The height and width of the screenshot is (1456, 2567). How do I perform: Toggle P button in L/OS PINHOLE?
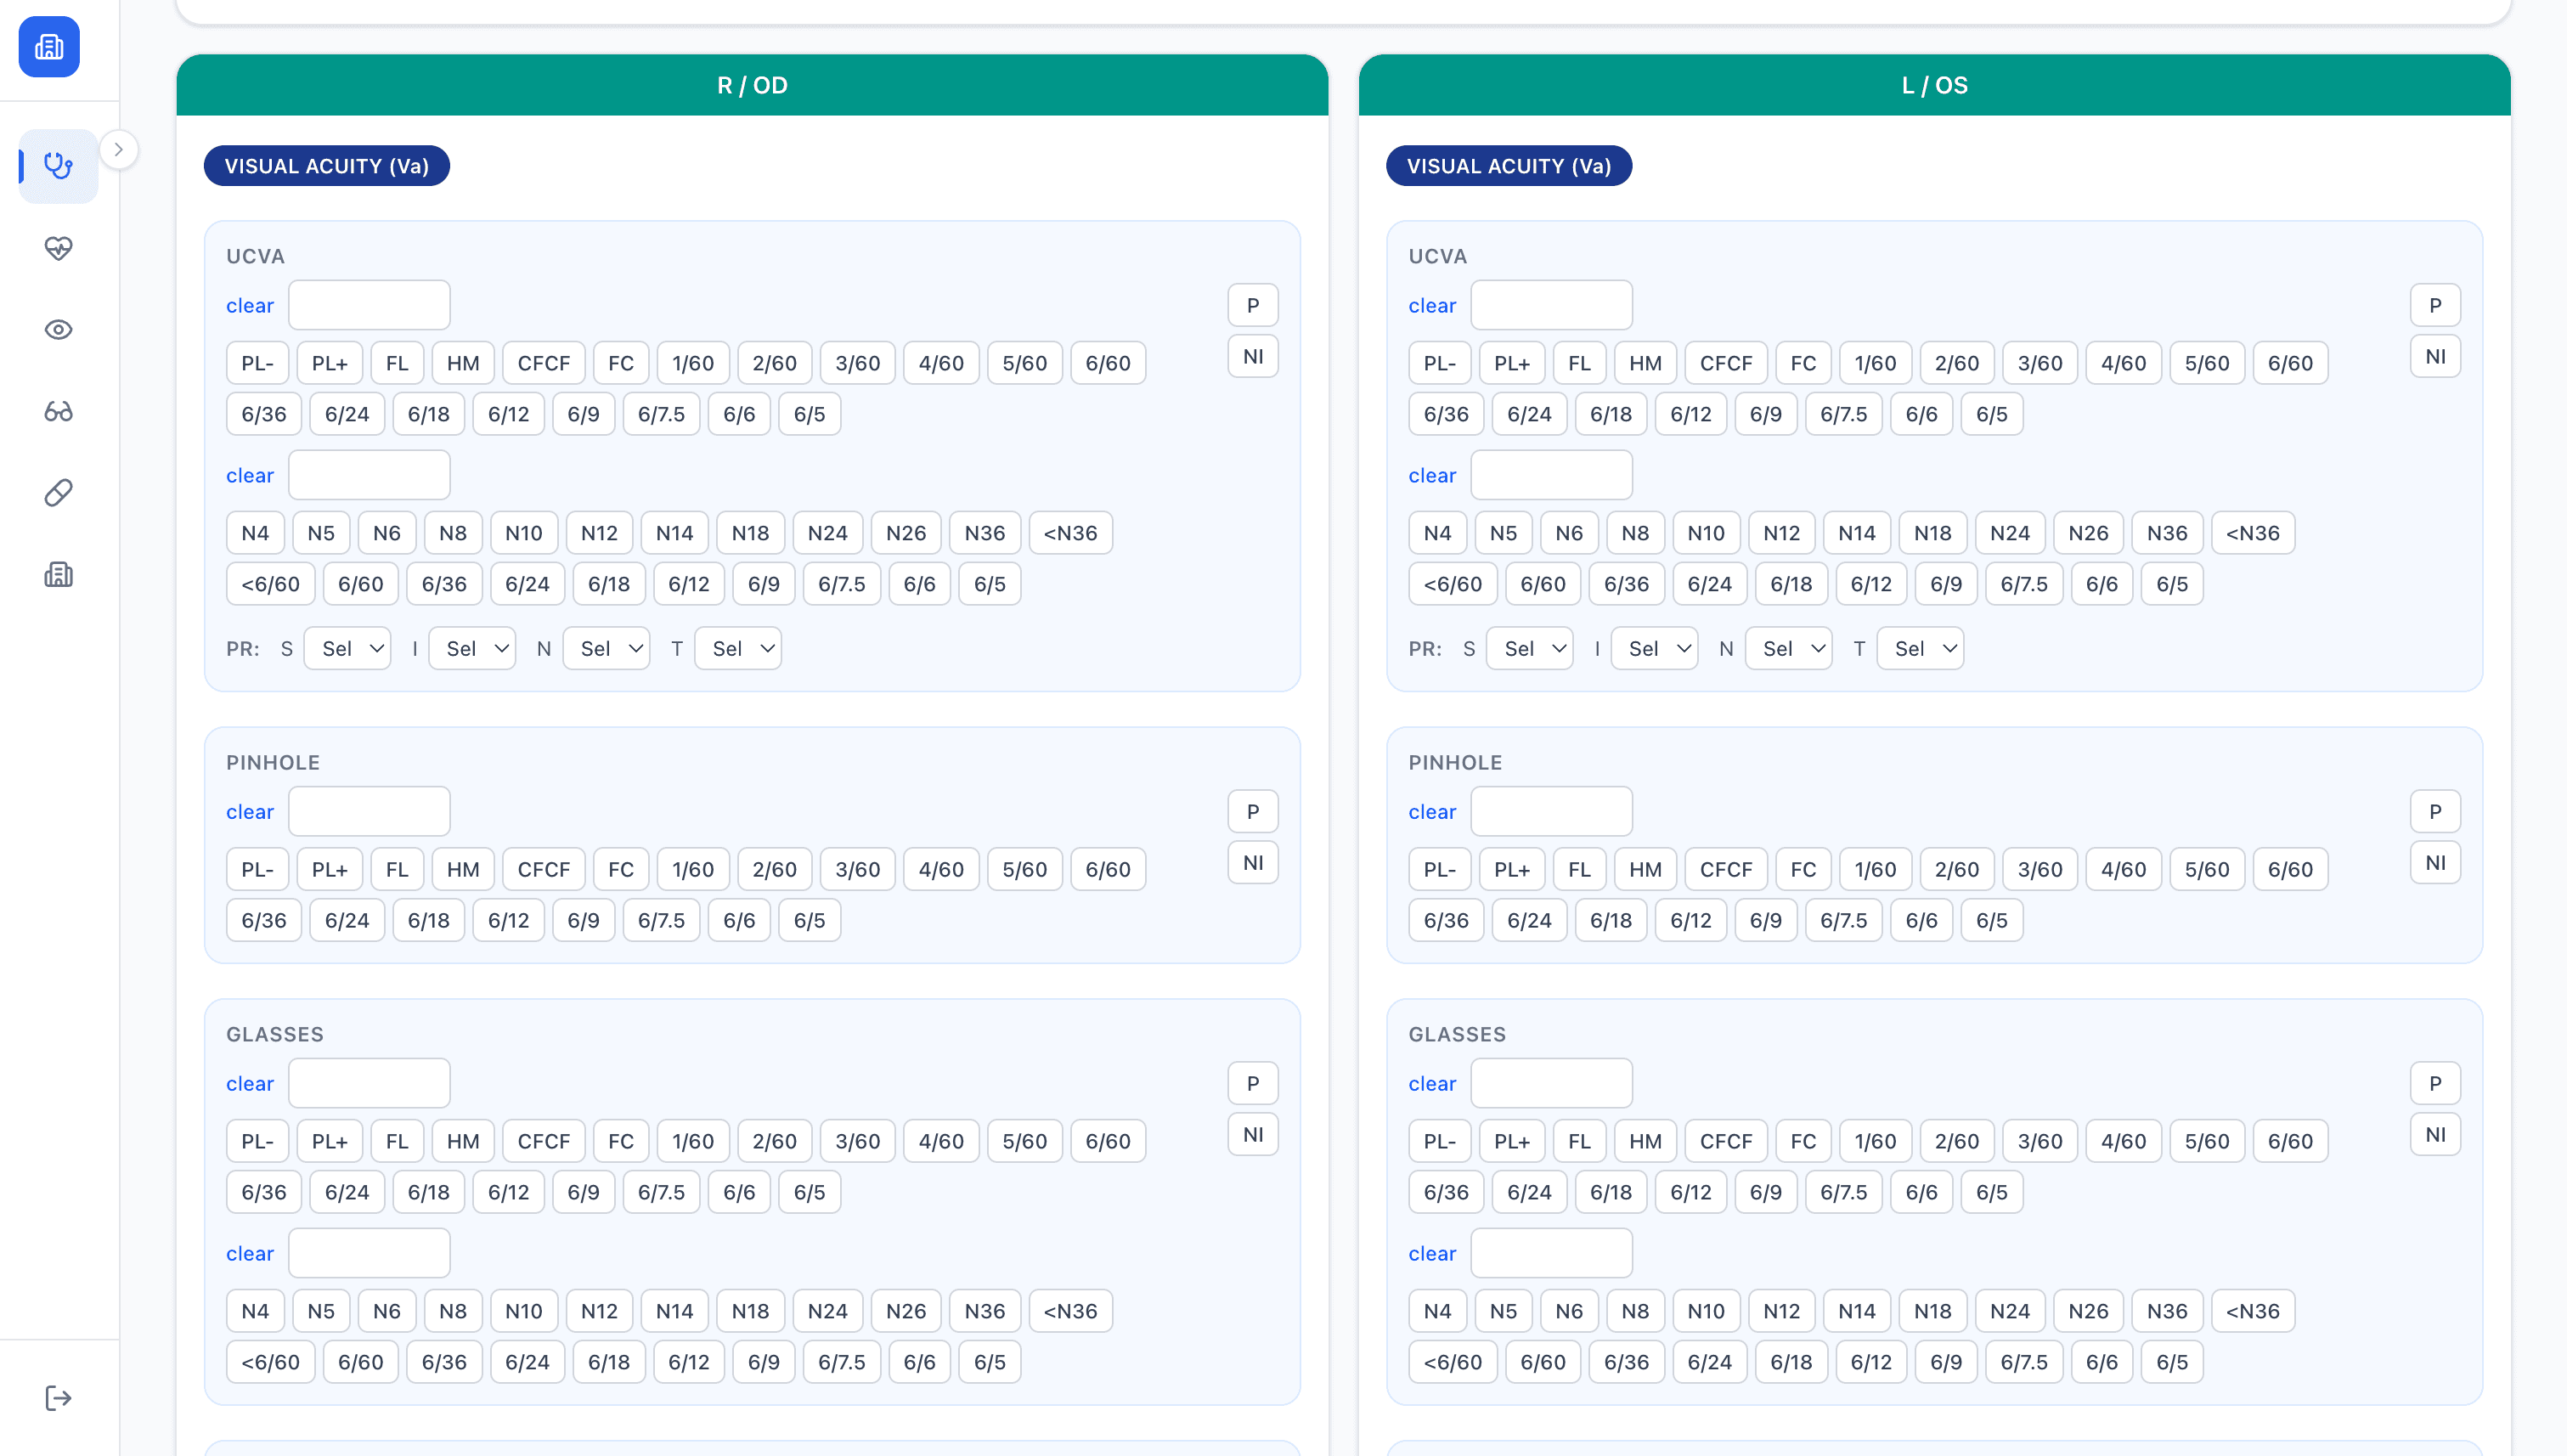(2435, 812)
